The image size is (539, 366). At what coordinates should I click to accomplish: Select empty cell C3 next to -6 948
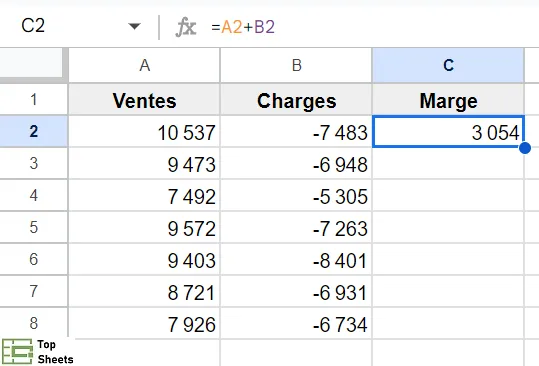448,163
